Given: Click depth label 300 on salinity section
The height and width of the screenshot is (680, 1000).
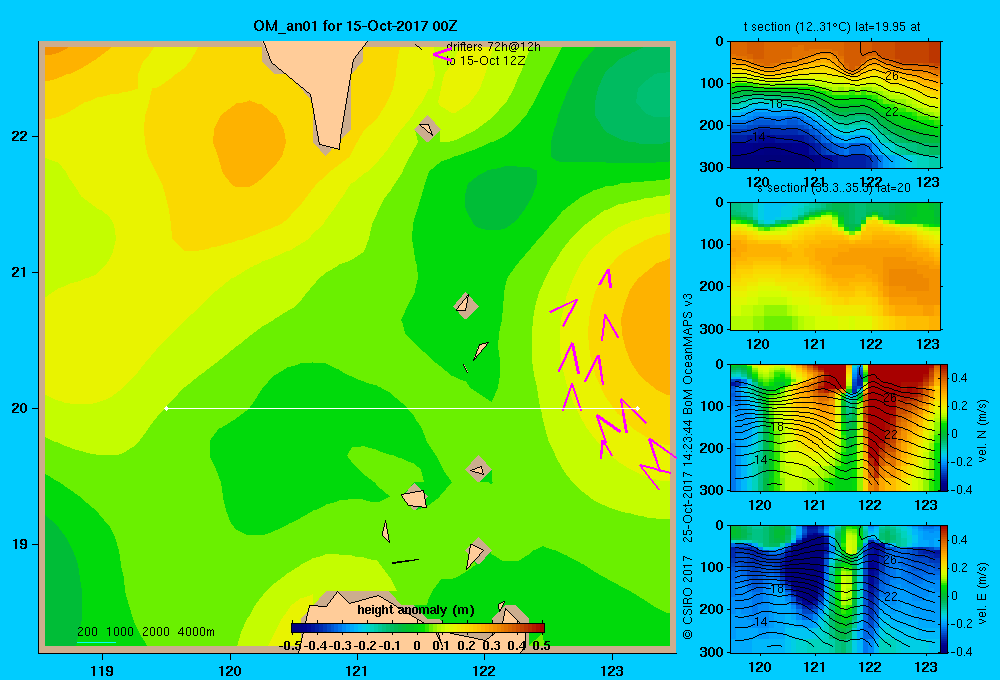Looking at the screenshot, I should pos(712,329).
